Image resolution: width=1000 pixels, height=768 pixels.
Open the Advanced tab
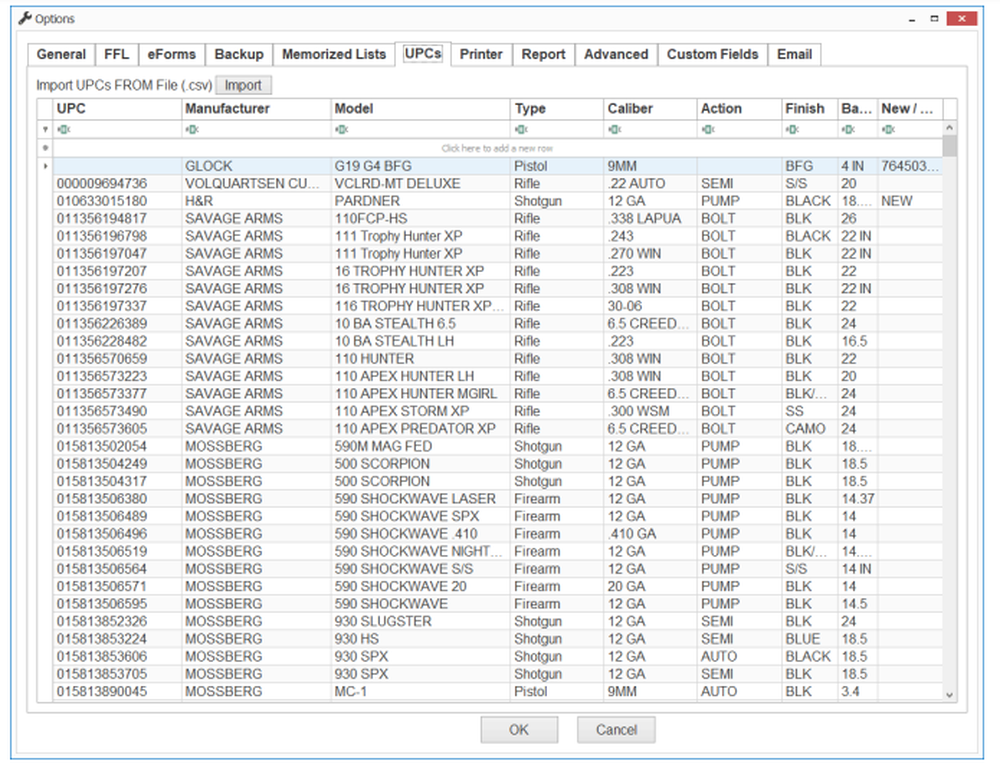coord(616,54)
